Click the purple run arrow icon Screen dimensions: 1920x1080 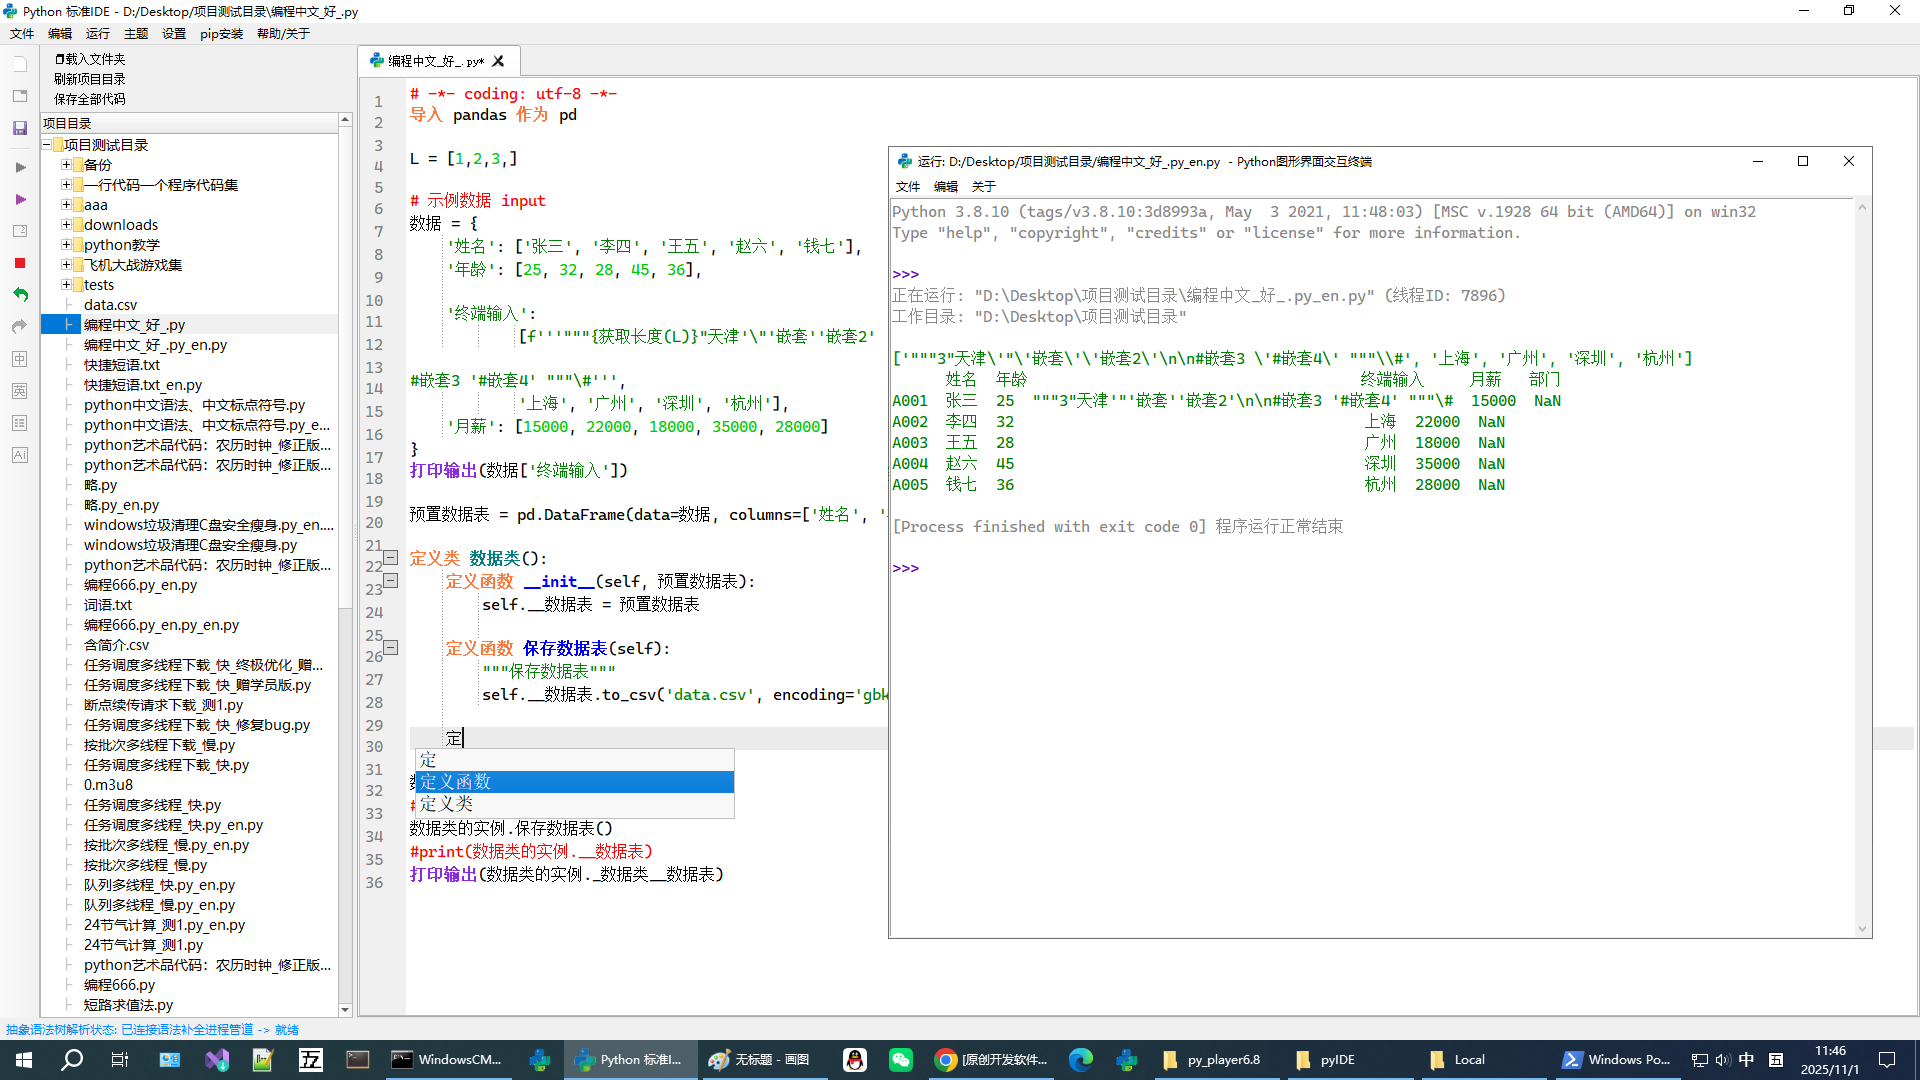(20, 200)
